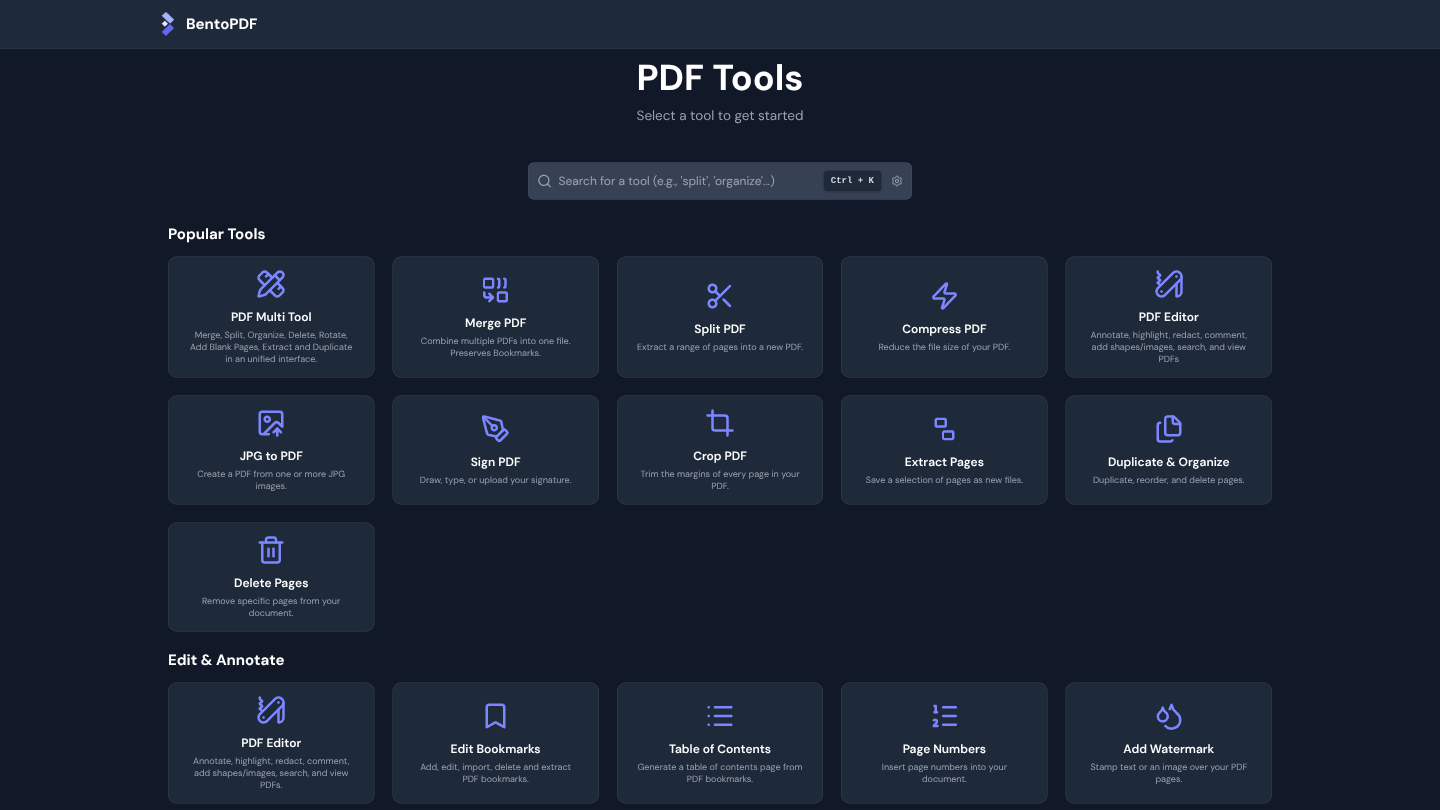Click the Compress PDF lightning icon
This screenshot has width=1440, height=810.
[944, 296]
